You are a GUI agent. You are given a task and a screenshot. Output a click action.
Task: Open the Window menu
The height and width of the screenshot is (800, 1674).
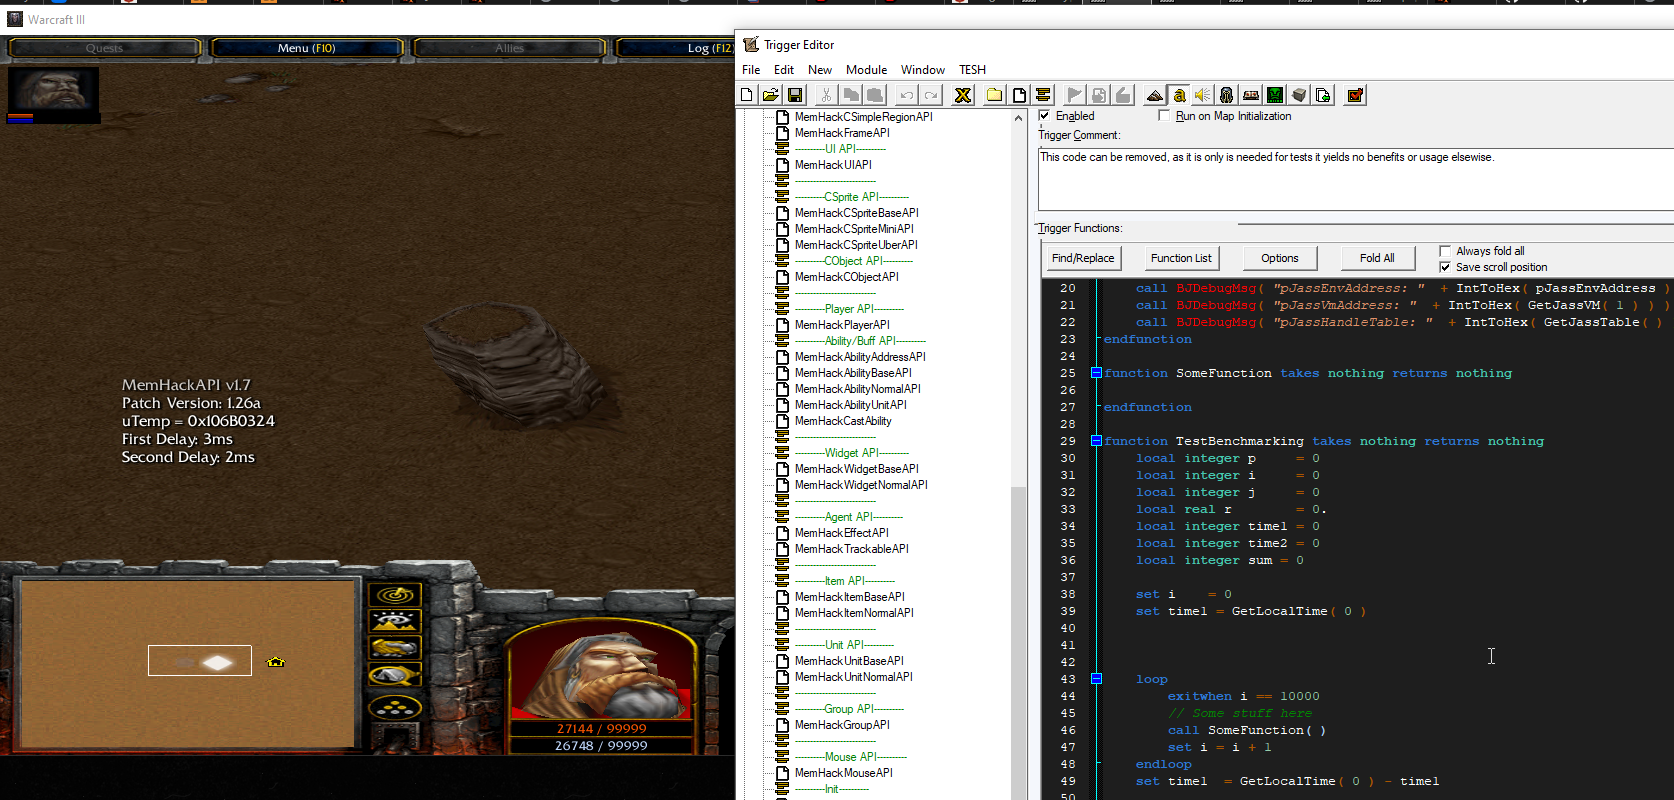coord(923,70)
